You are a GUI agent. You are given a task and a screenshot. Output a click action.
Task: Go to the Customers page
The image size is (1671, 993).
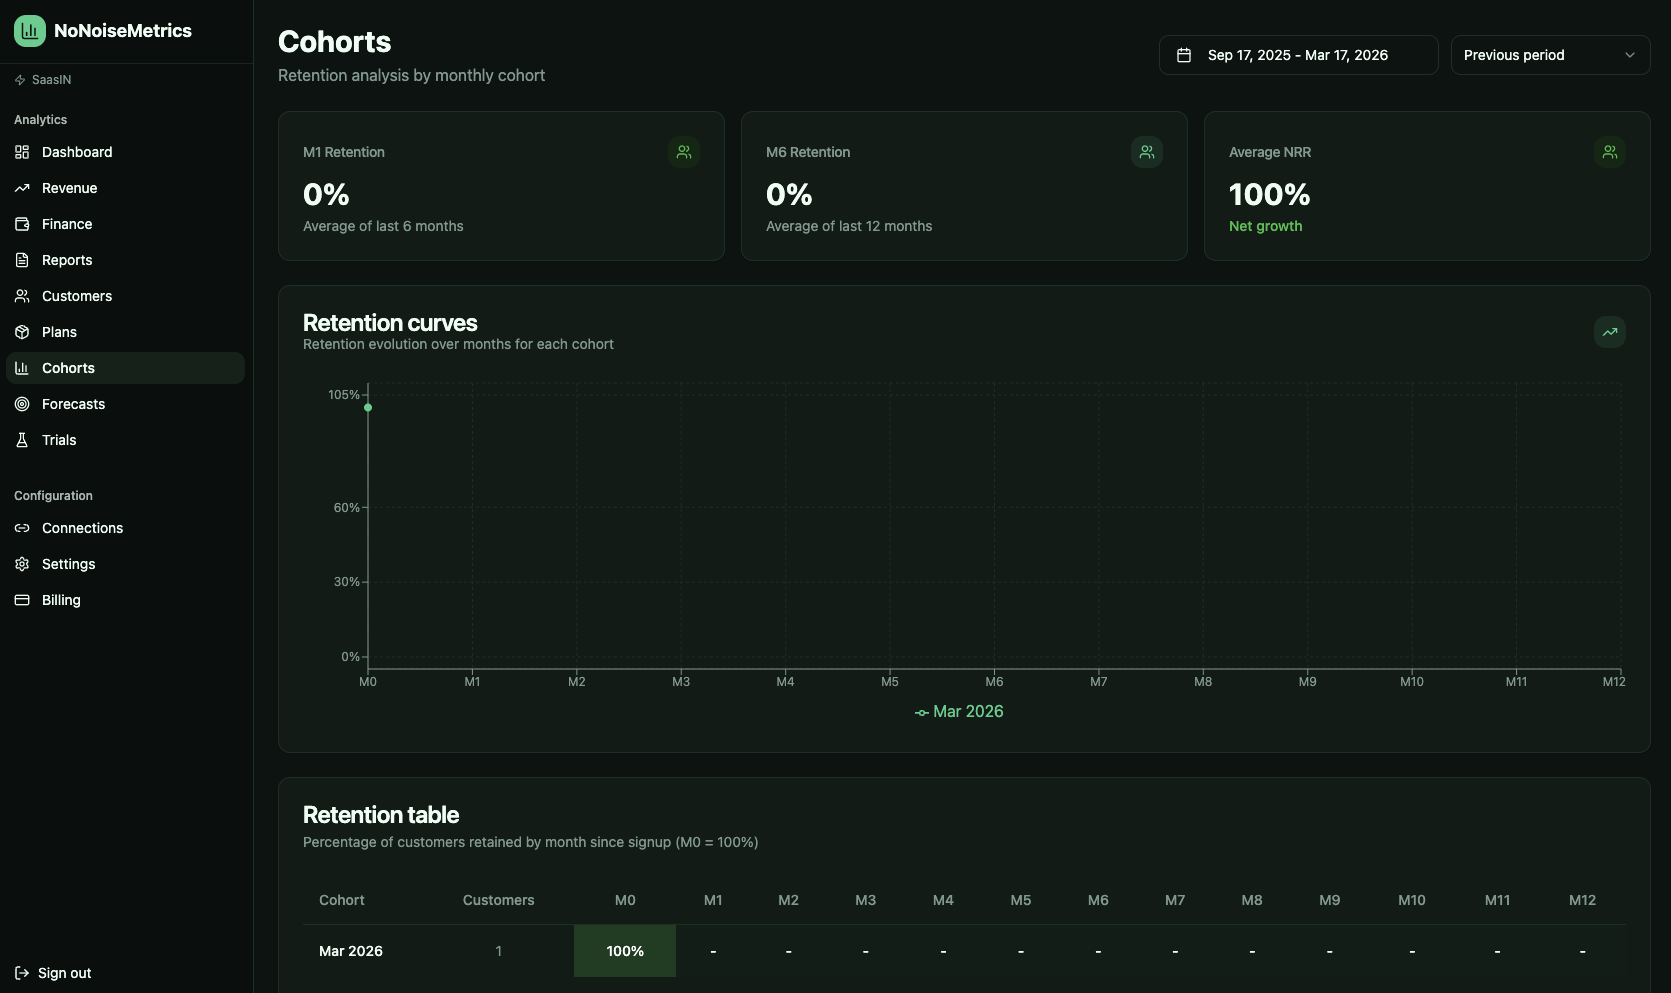coord(77,296)
